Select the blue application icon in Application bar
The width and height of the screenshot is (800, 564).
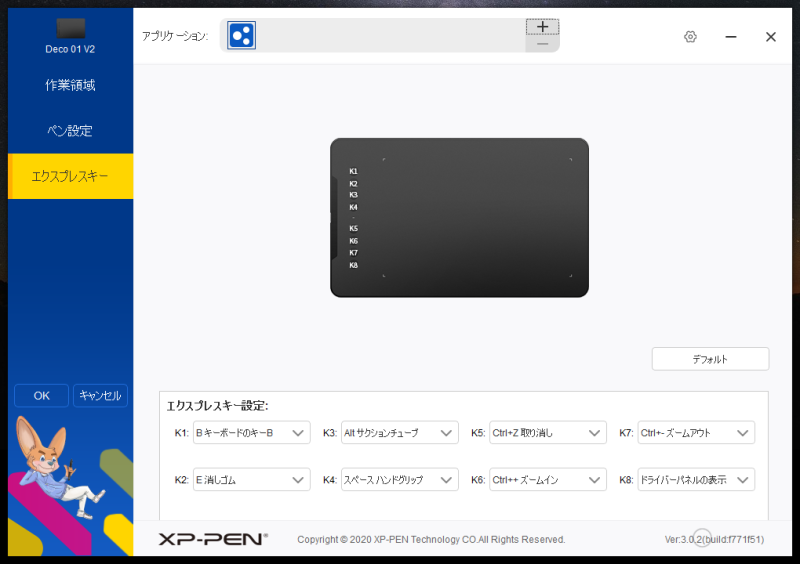pos(241,35)
